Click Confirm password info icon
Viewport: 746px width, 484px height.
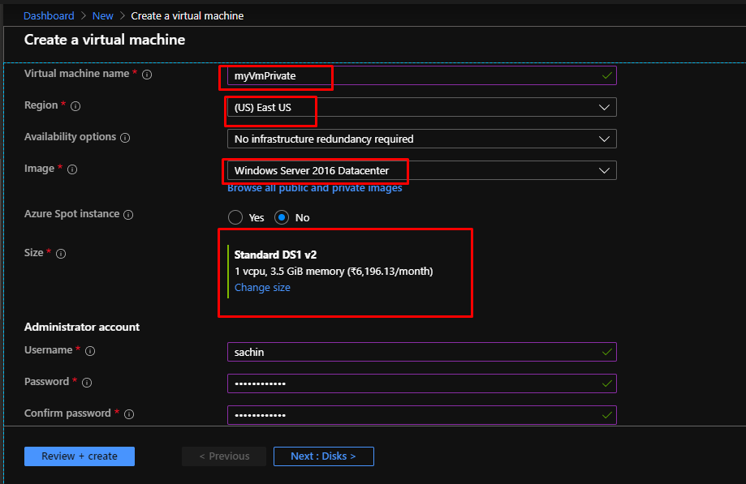coord(129,414)
